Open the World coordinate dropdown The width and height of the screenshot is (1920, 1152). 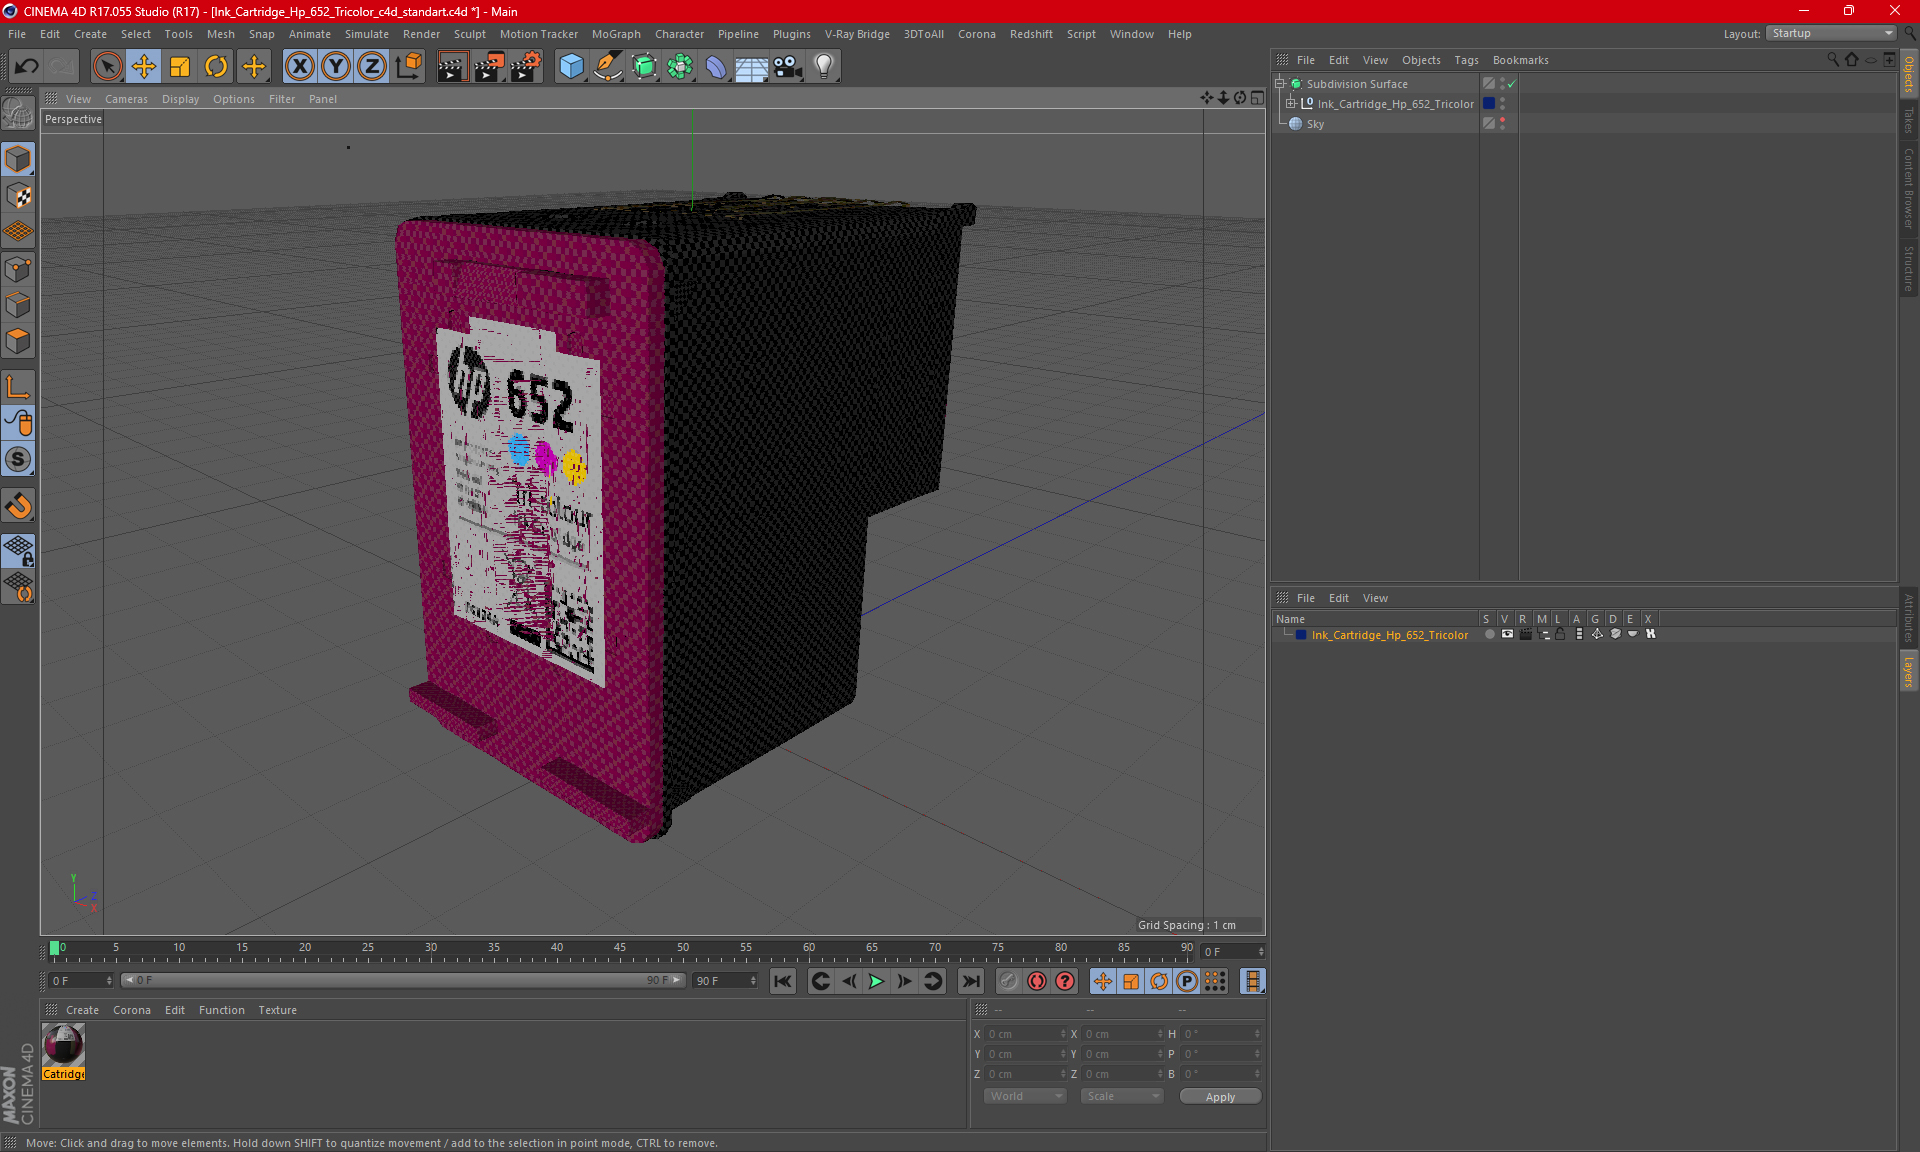coord(1025,1097)
